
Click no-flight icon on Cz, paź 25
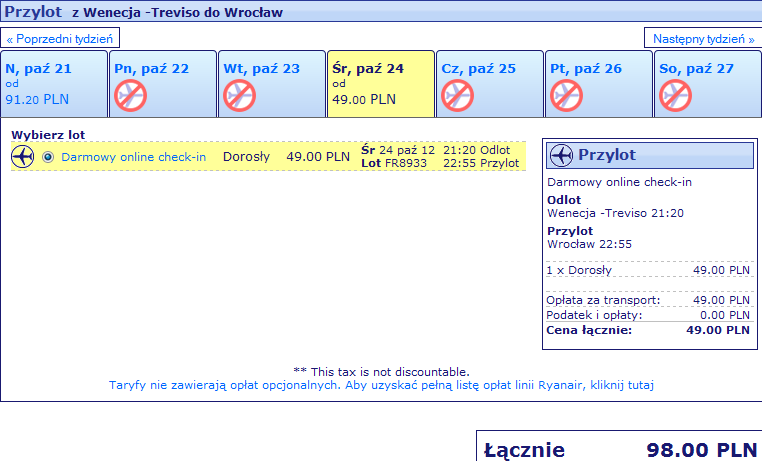457,96
